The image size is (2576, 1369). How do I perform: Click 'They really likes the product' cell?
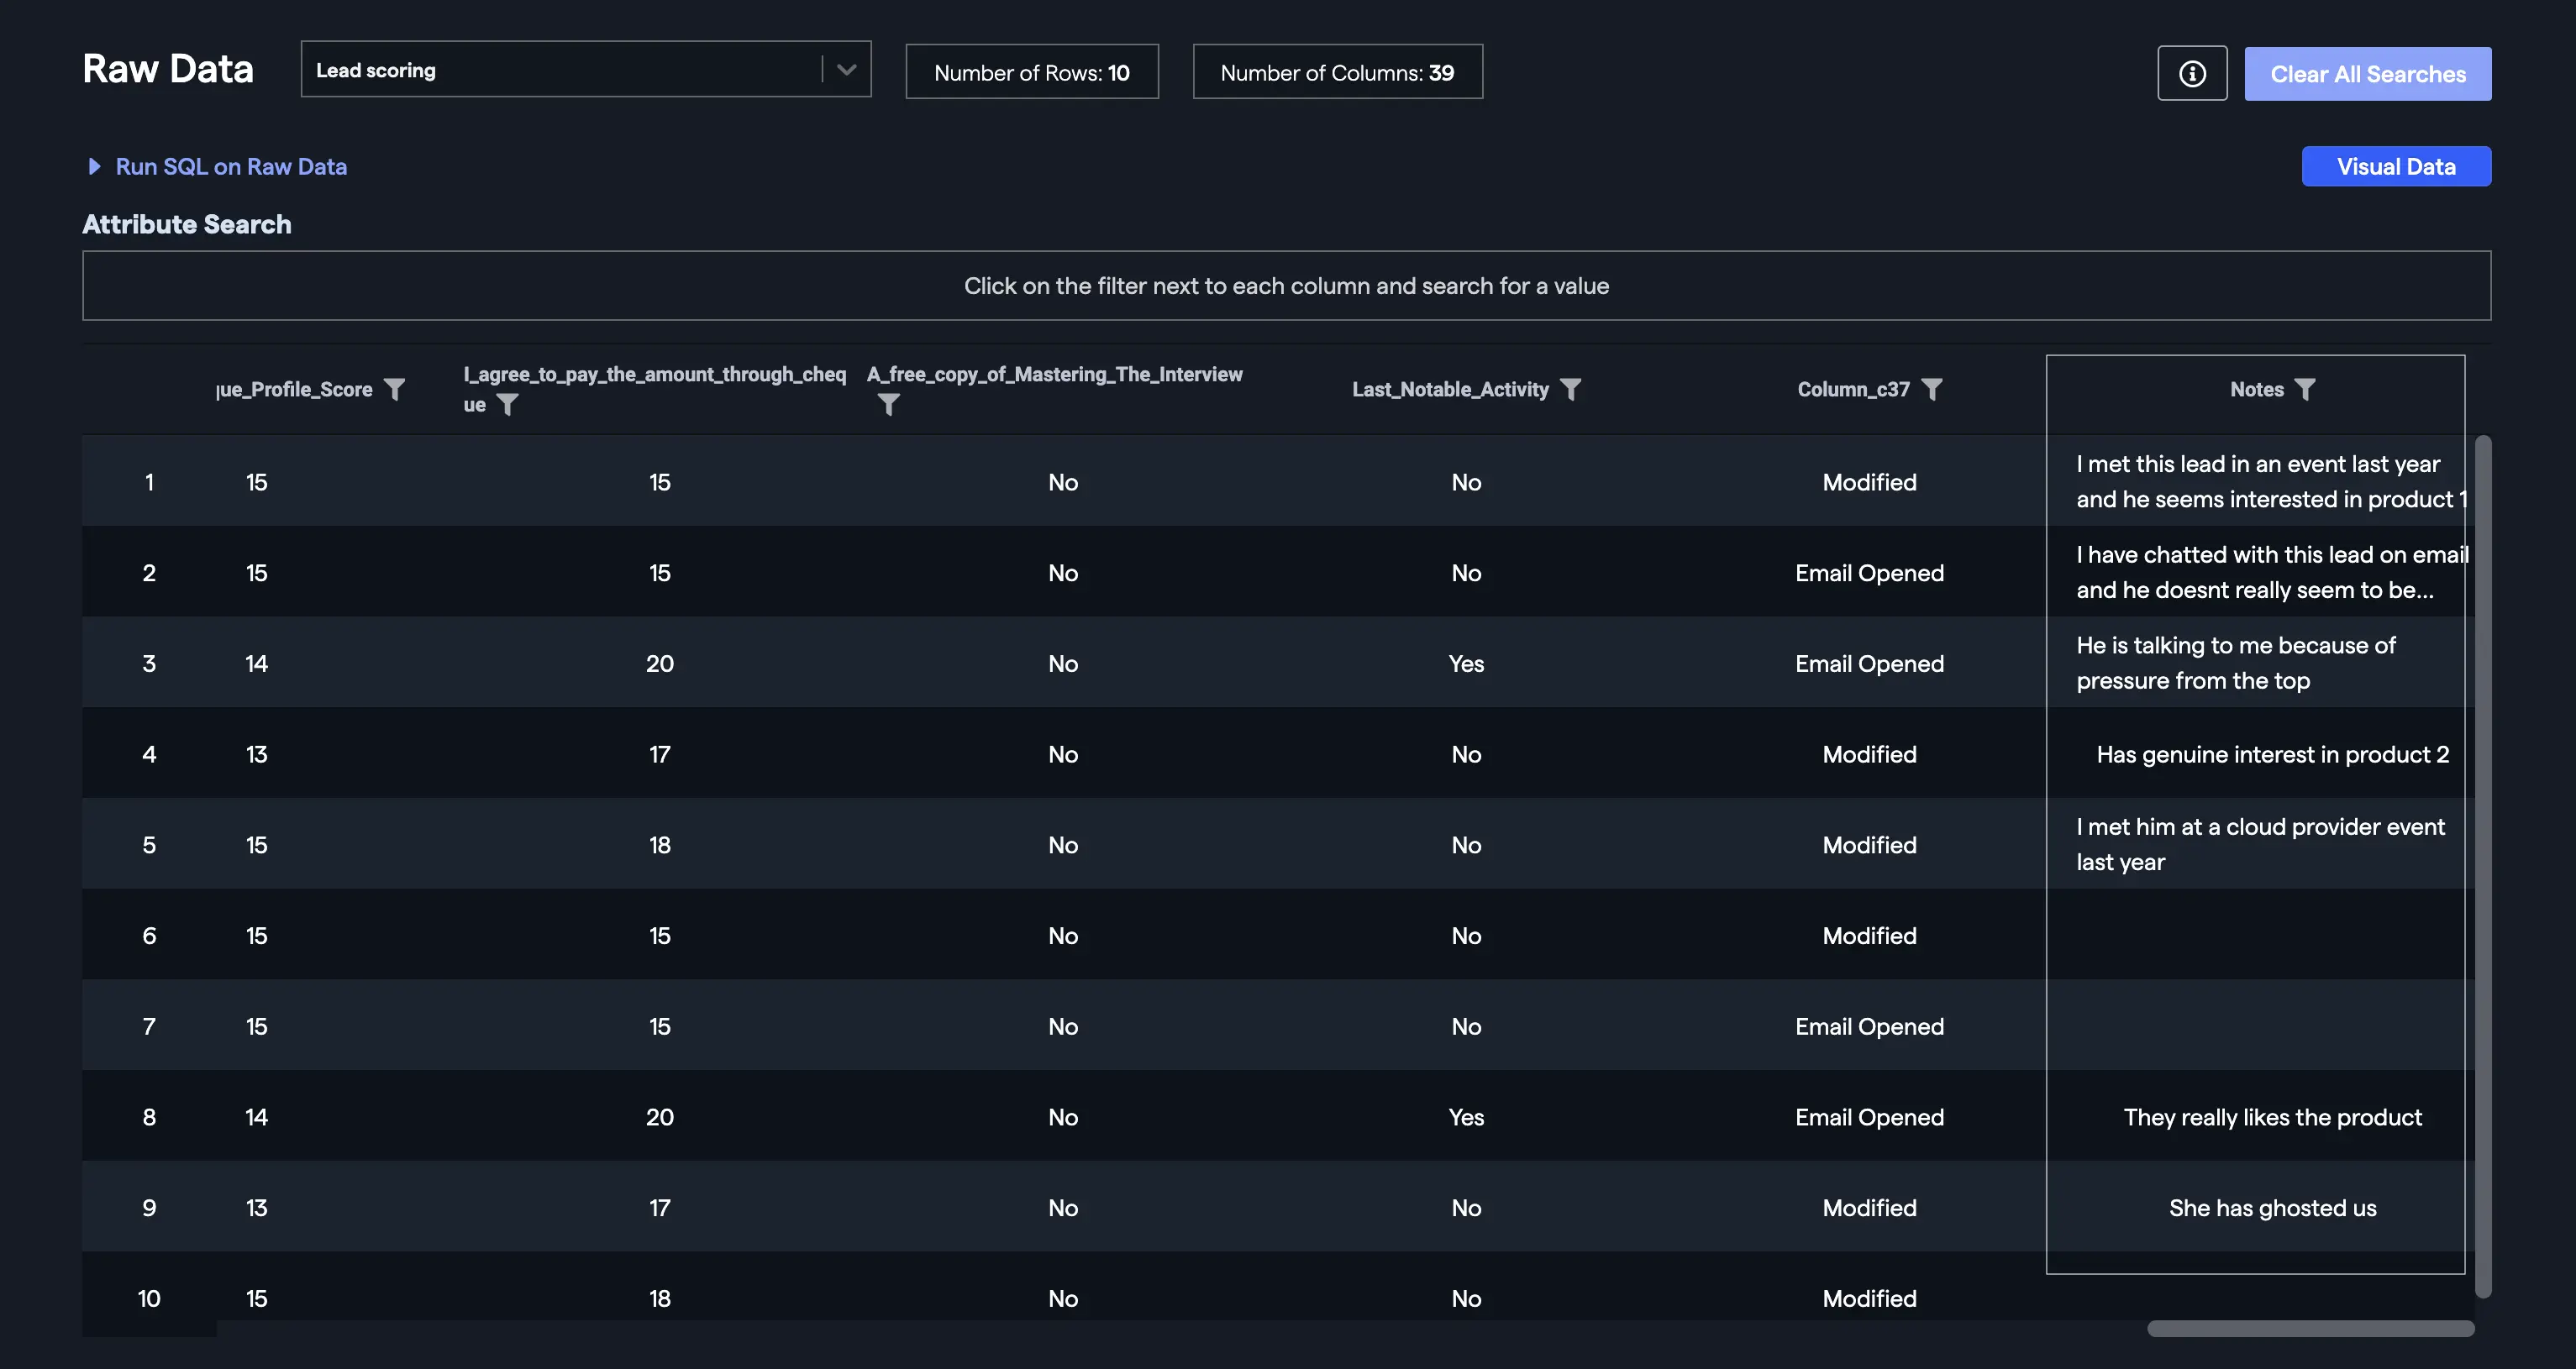(x=2272, y=1117)
